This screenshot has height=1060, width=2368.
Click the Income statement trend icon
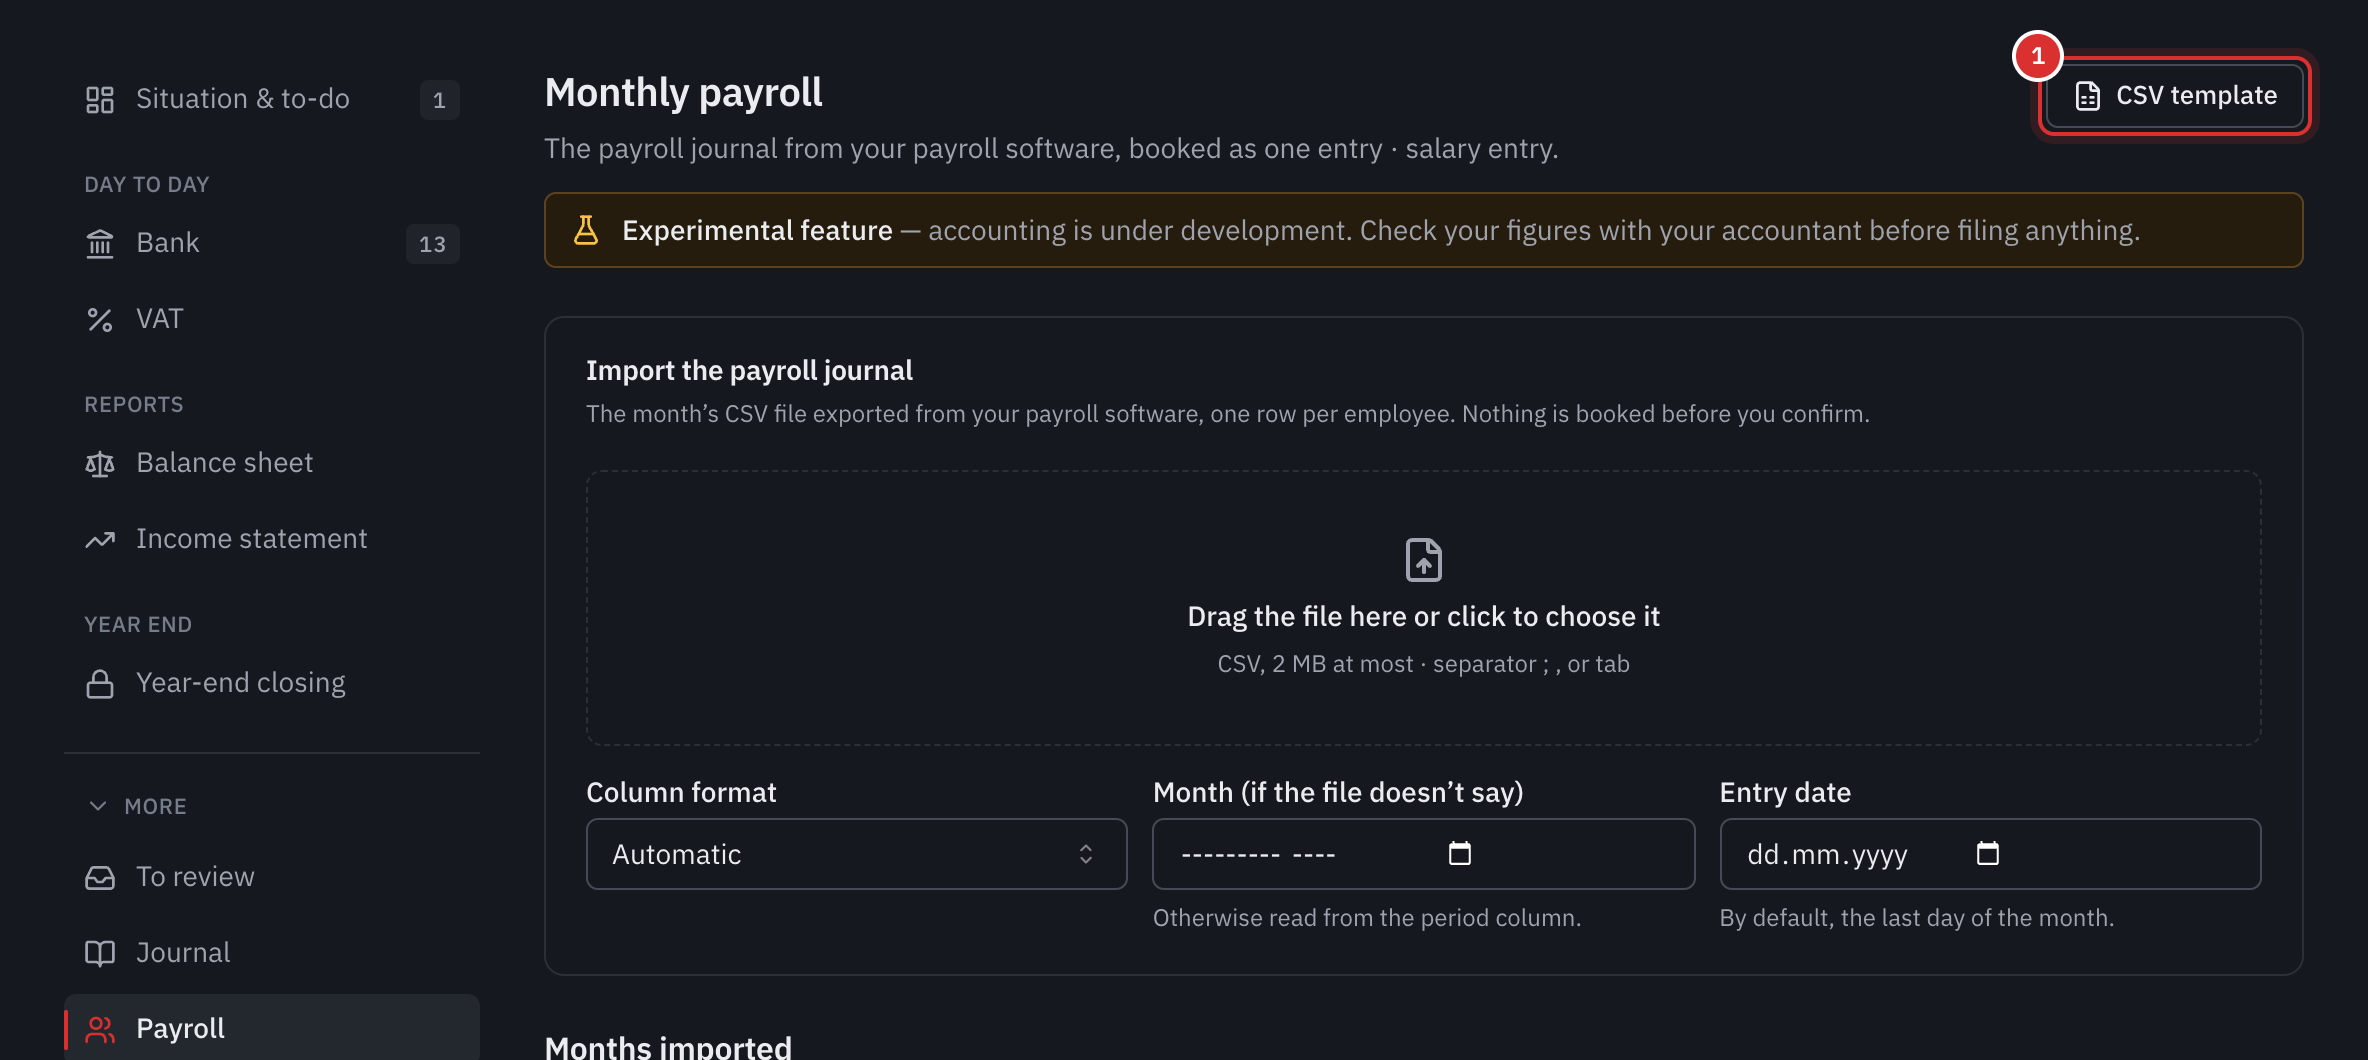pos(100,539)
